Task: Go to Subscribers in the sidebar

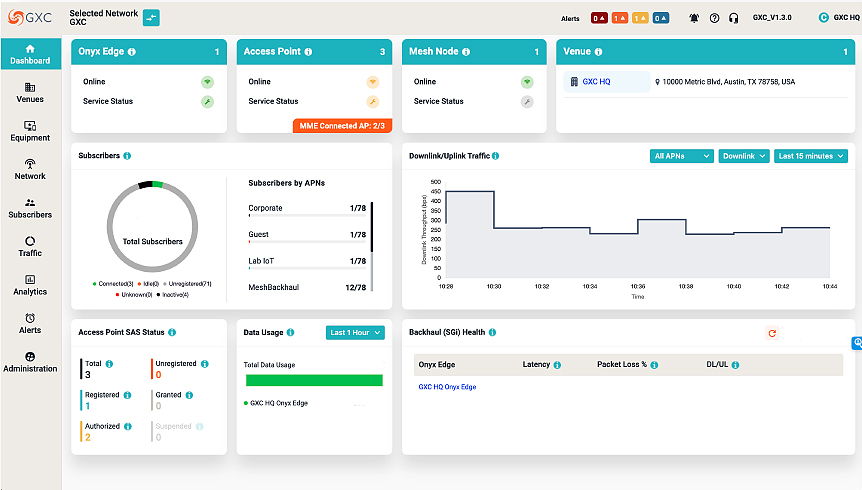Action: (30, 208)
